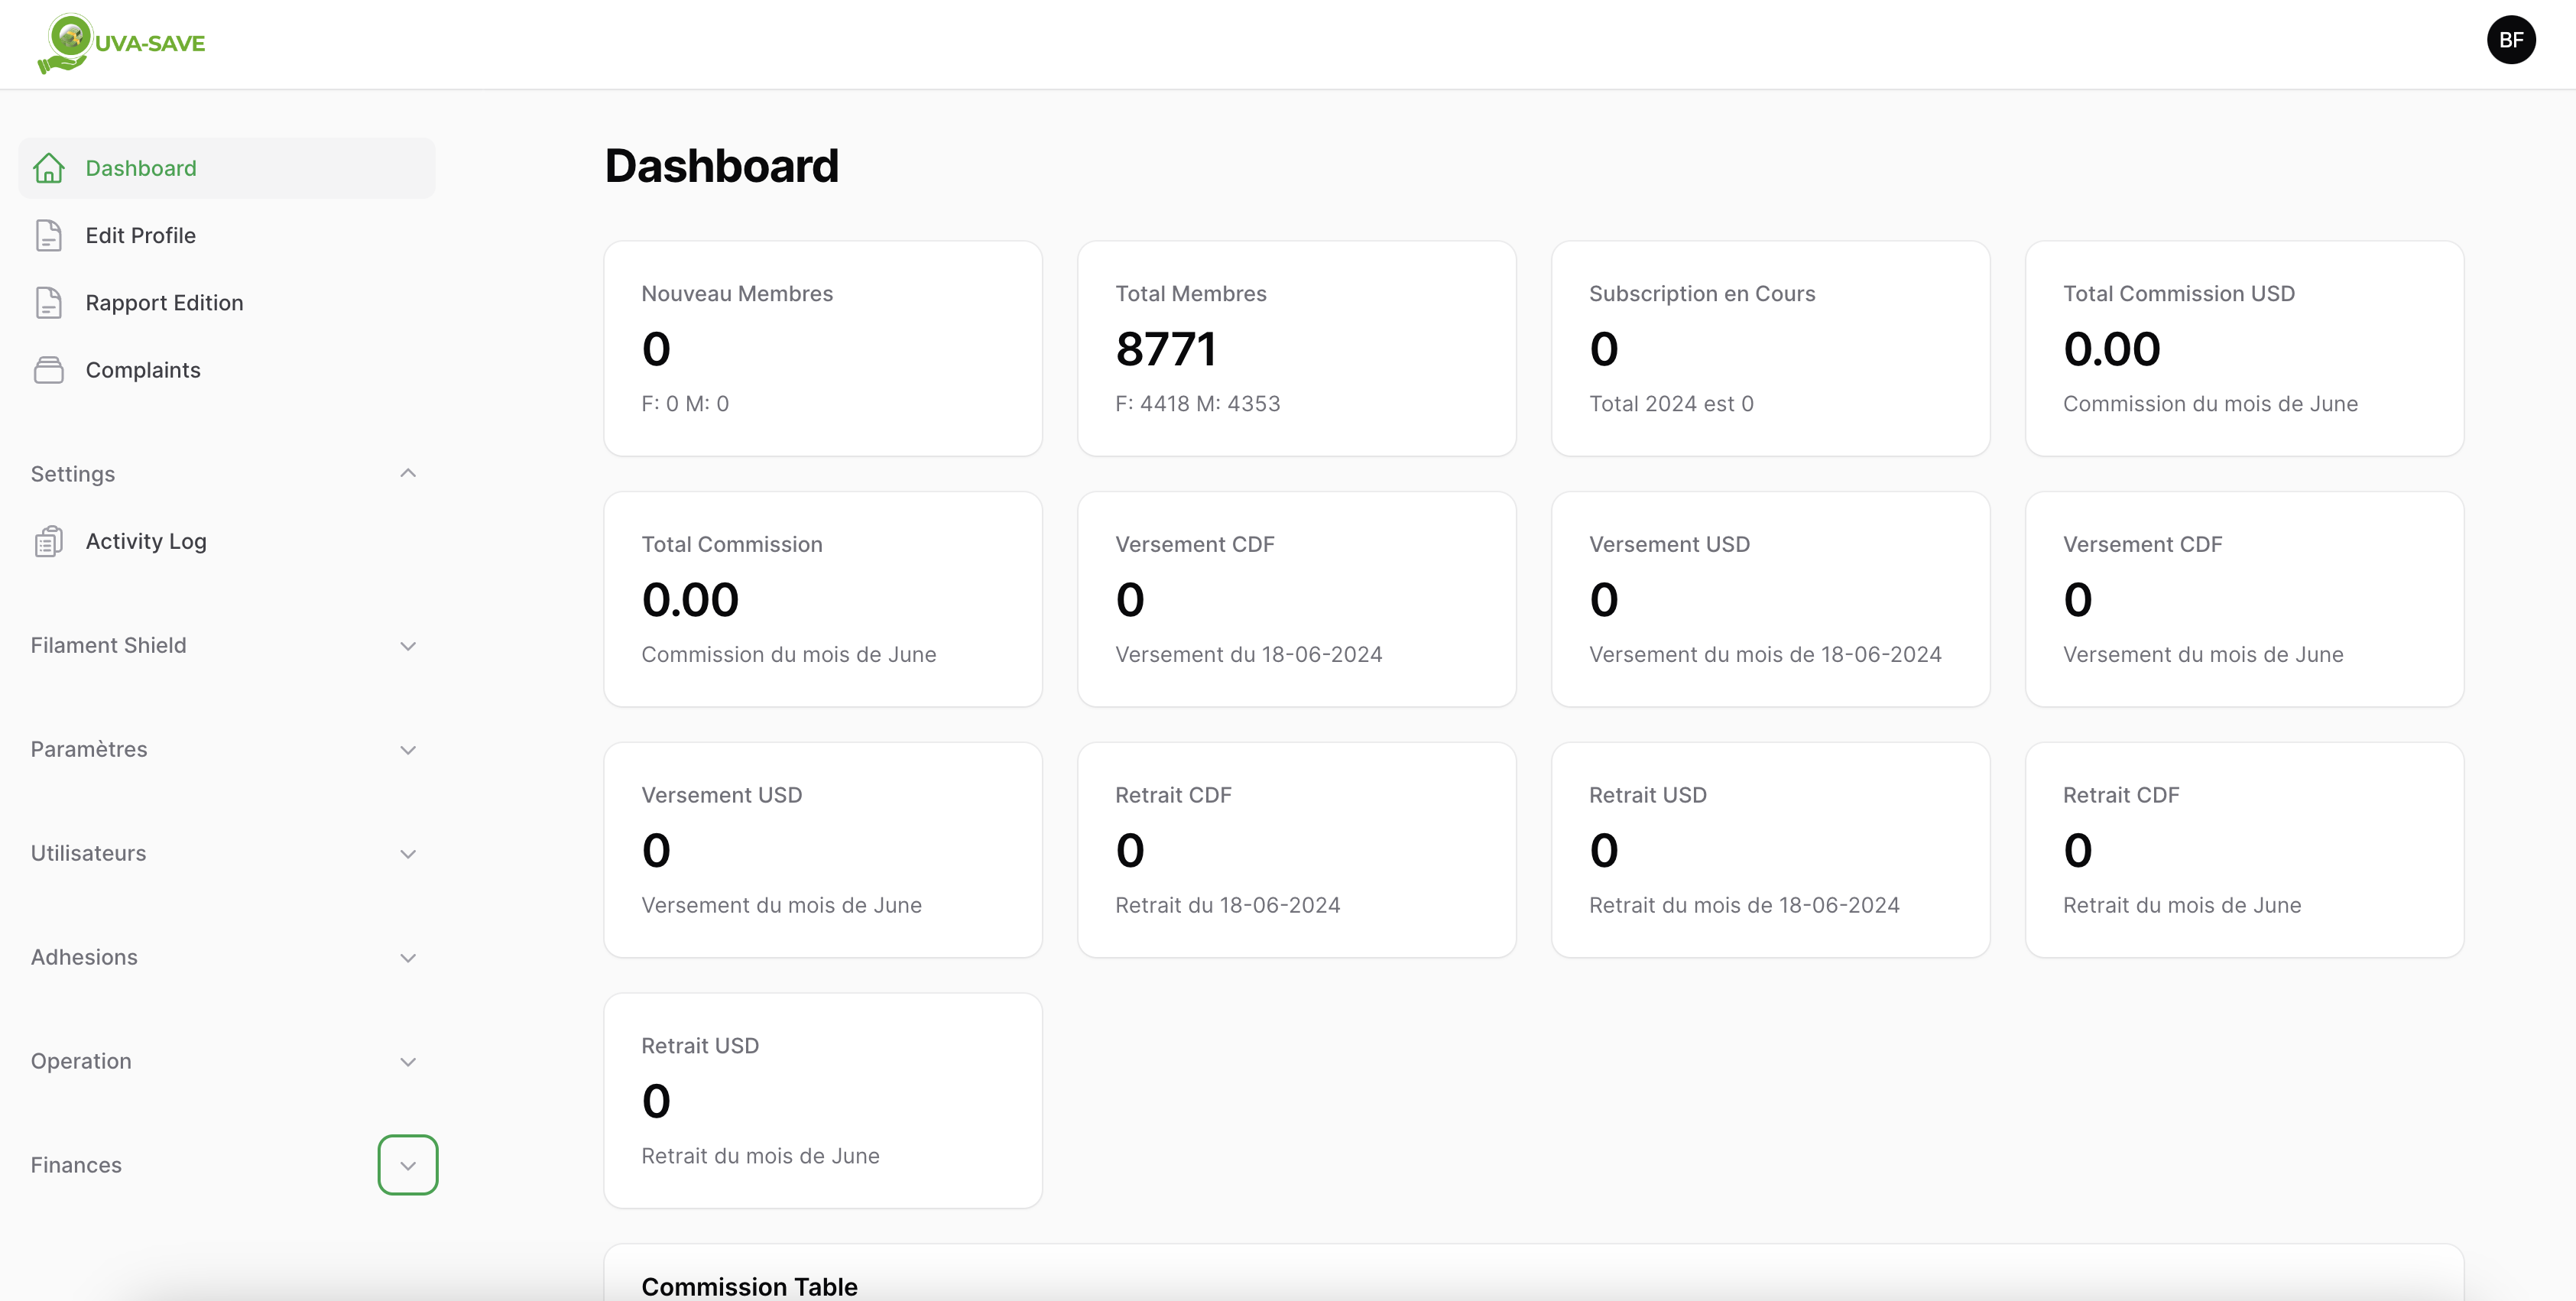Go to Edit Profile page

[140, 235]
